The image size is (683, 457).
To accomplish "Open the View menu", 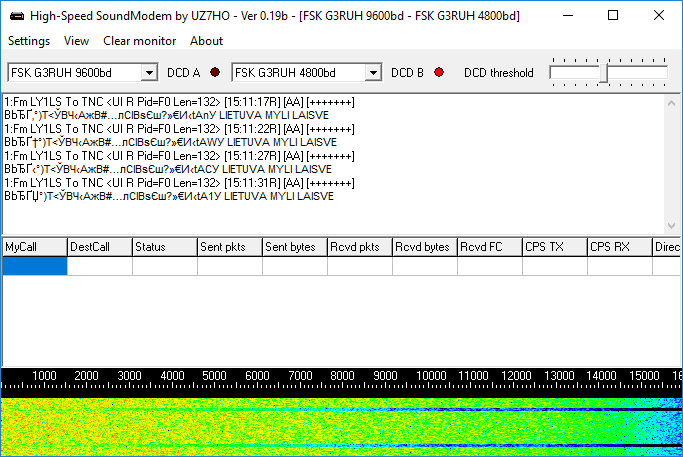I will [x=76, y=41].
